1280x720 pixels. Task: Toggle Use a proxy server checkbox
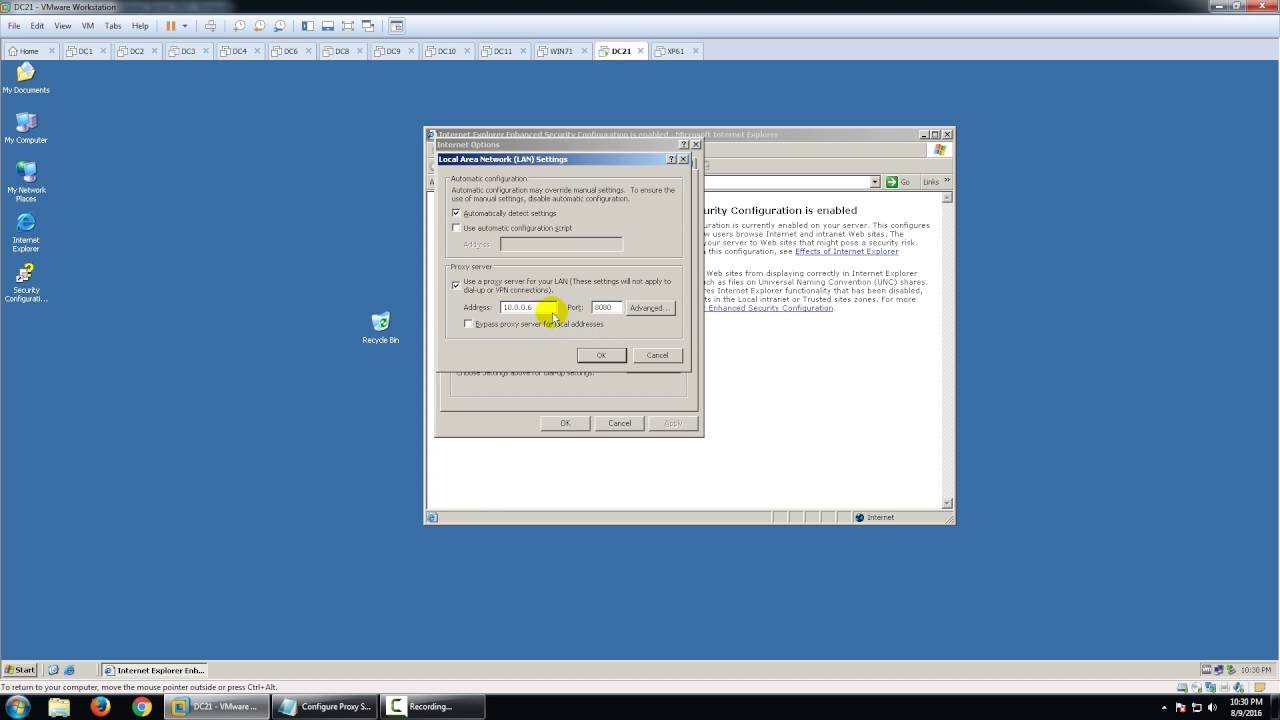pos(456,285)
